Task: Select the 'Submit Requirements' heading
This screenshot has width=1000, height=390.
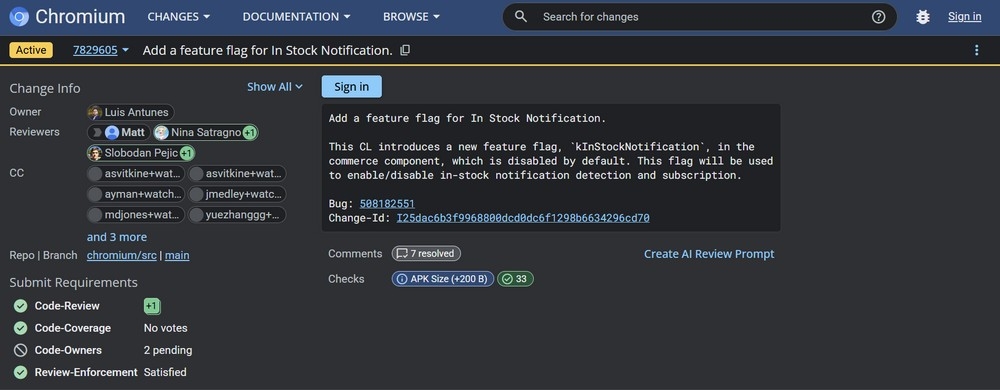Action: coord(73,282)
